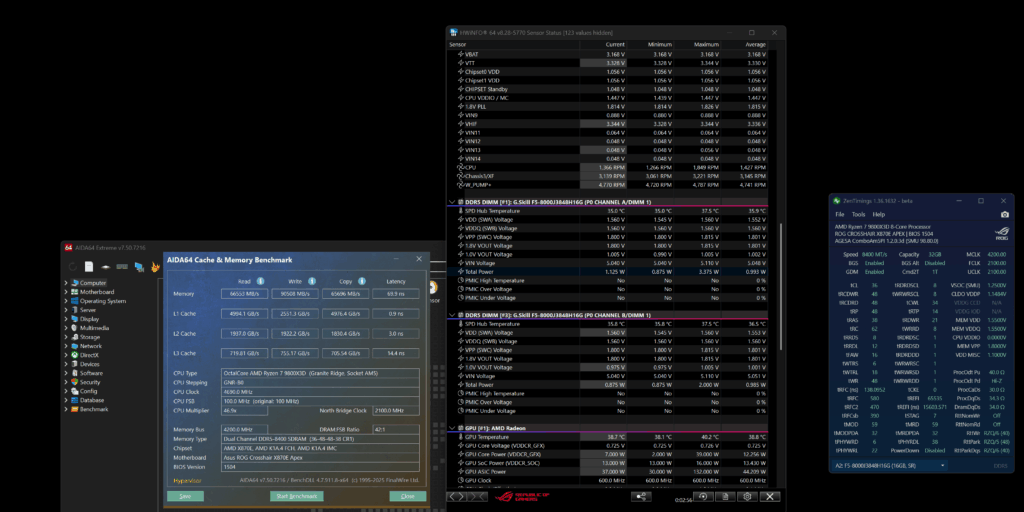Click Memory Read value 66553 MB/s

(x=244, y=294)
